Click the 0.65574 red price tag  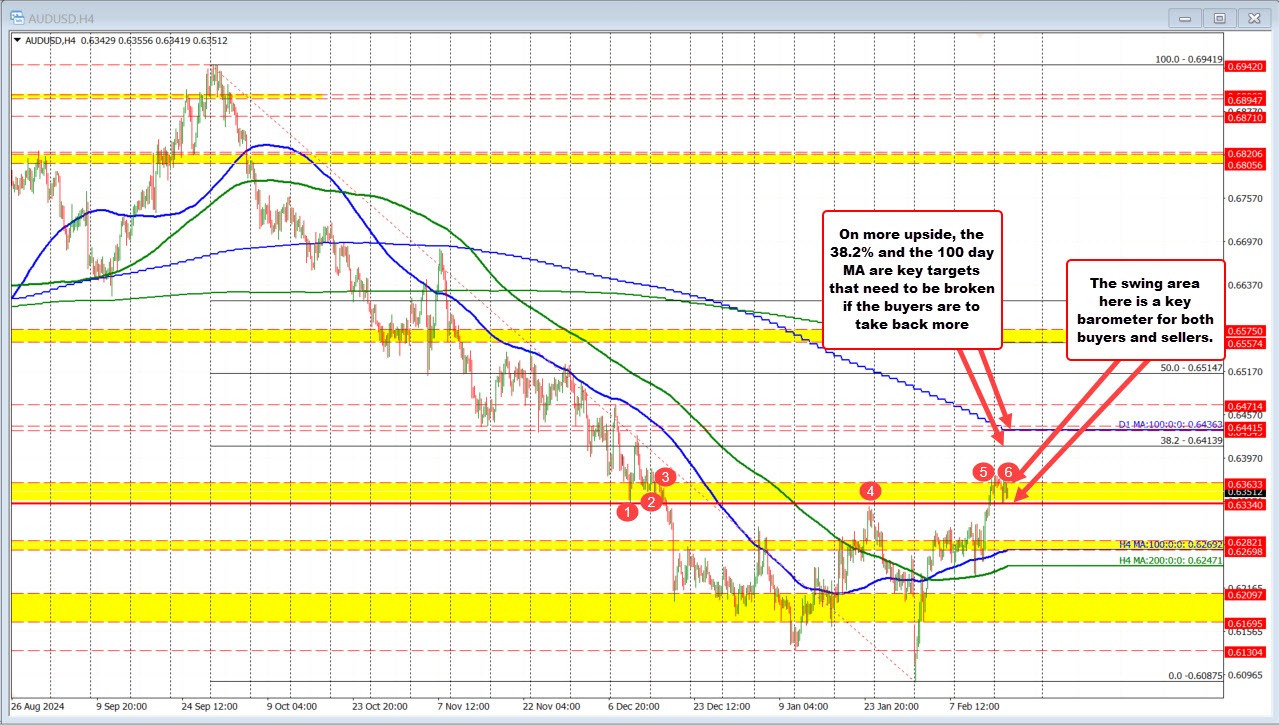[1246, 342]
